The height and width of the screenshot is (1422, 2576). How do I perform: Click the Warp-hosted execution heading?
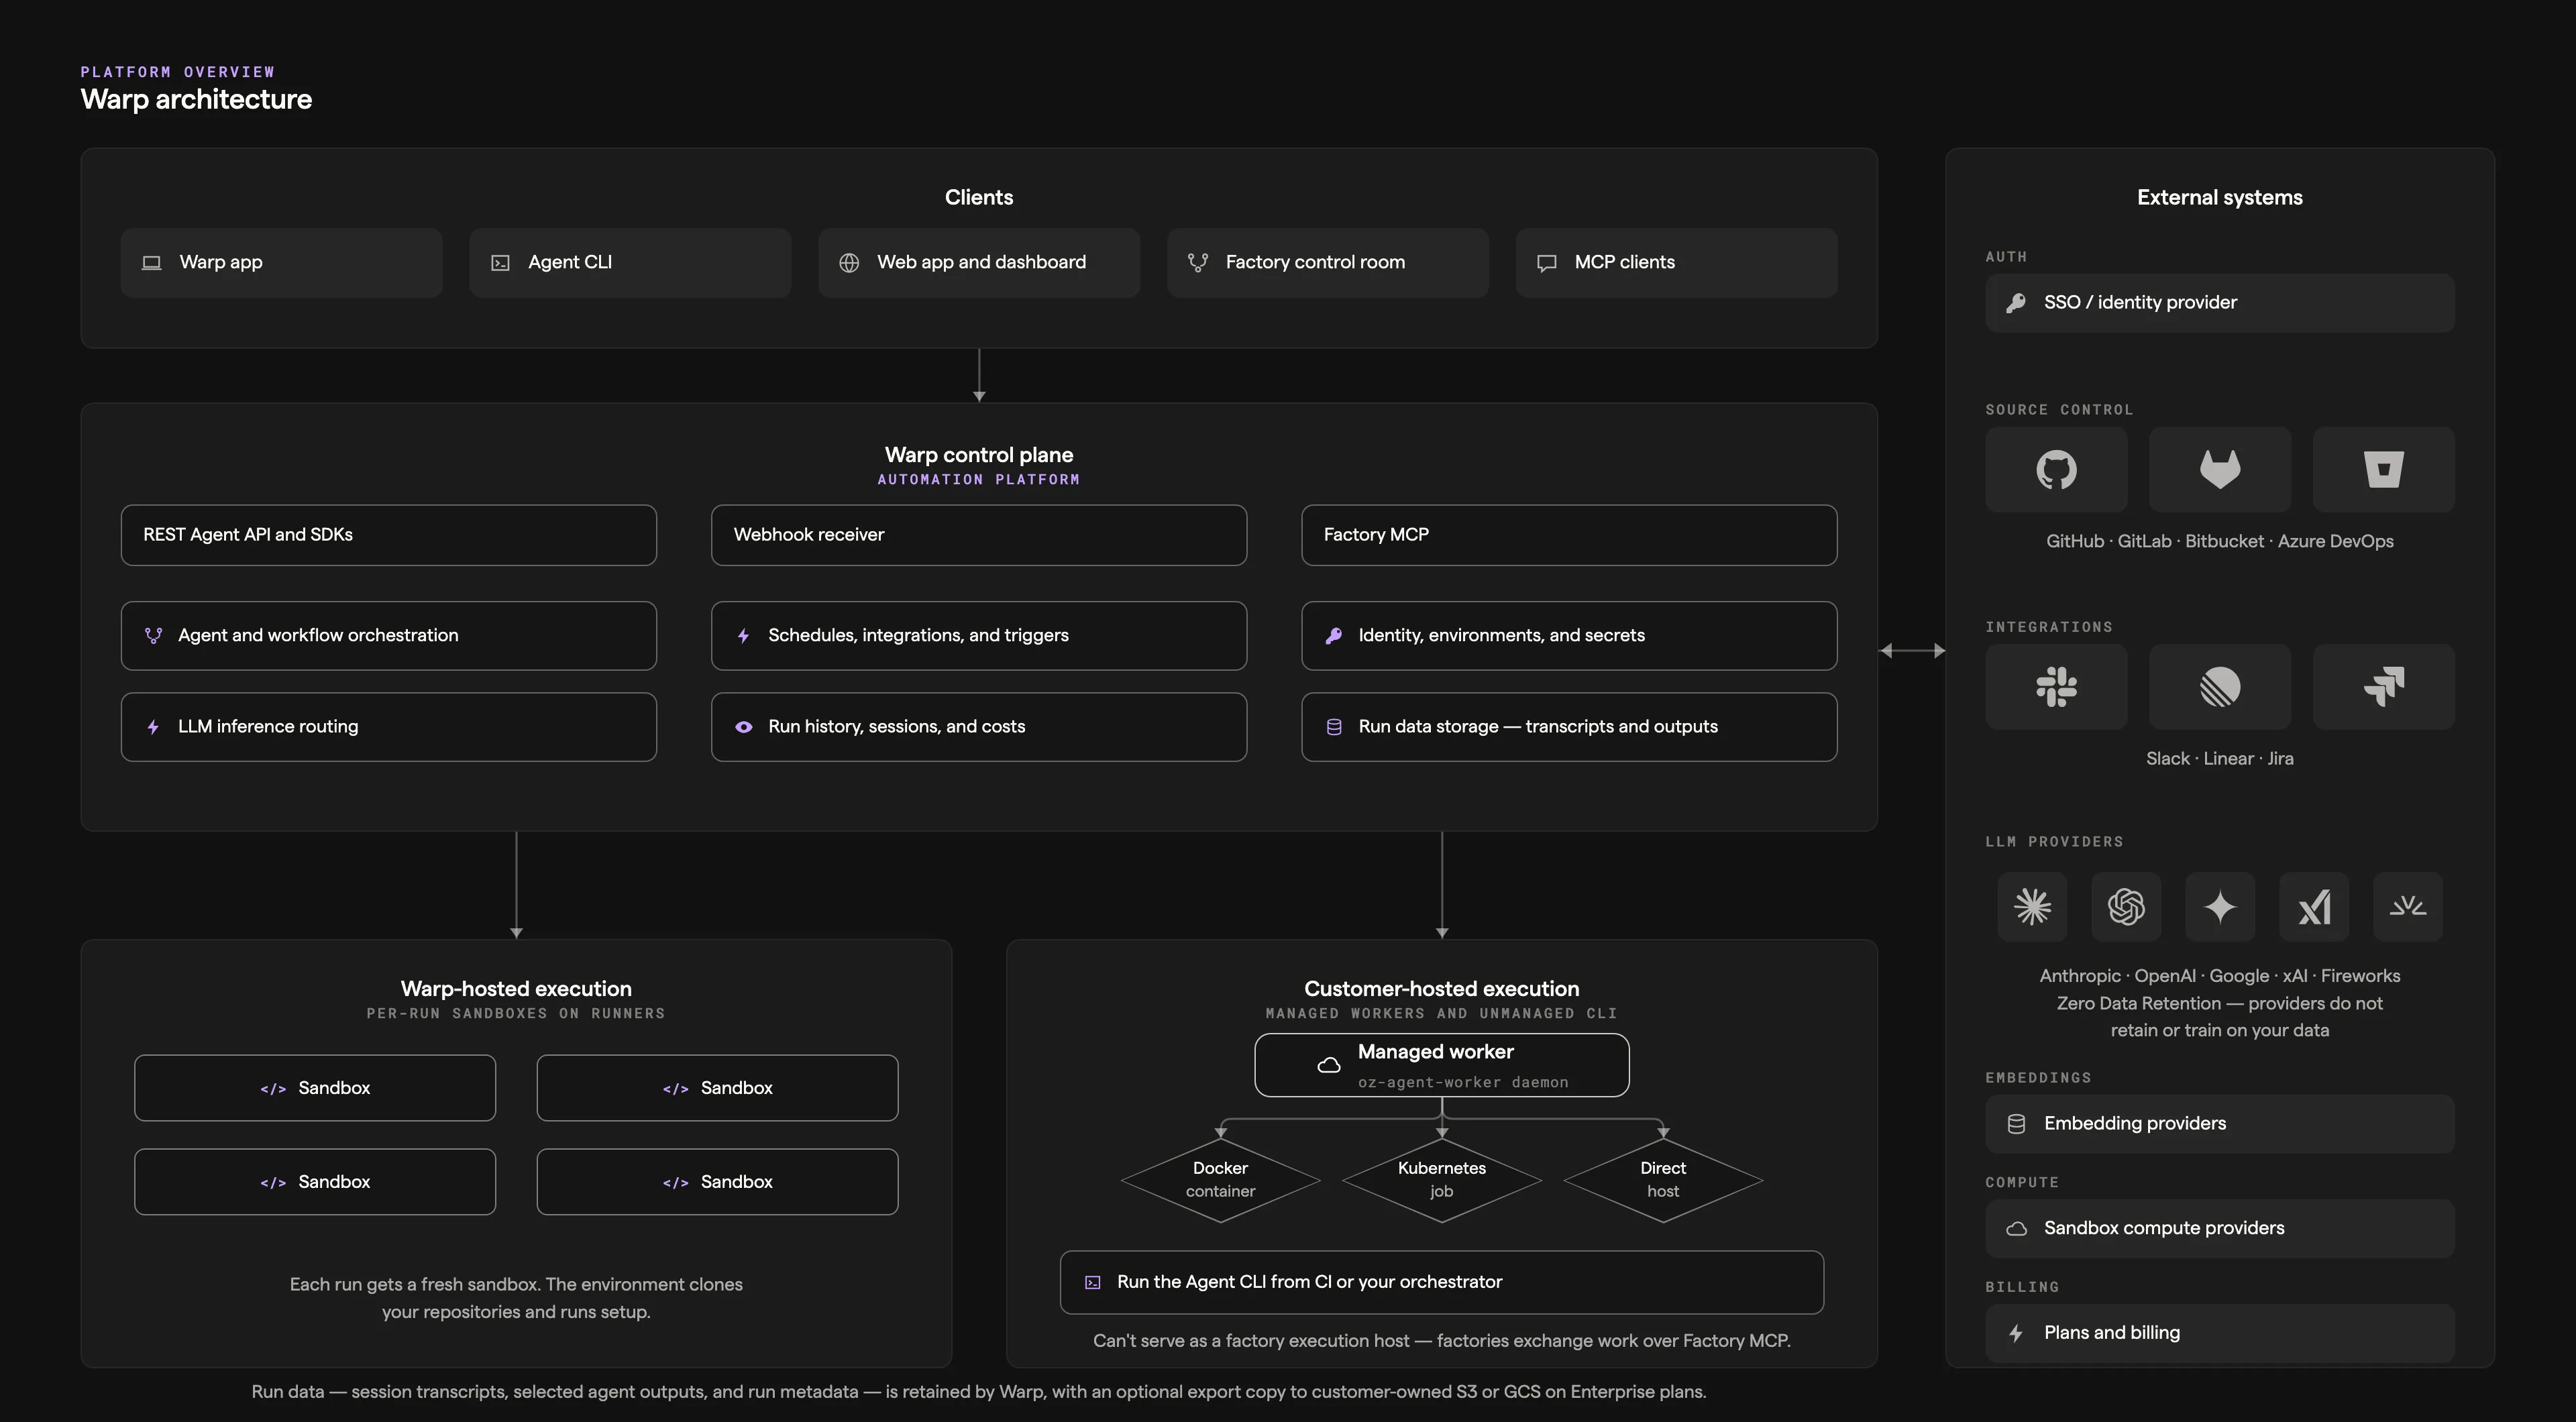pyautogui.click(x=516, y=989)
